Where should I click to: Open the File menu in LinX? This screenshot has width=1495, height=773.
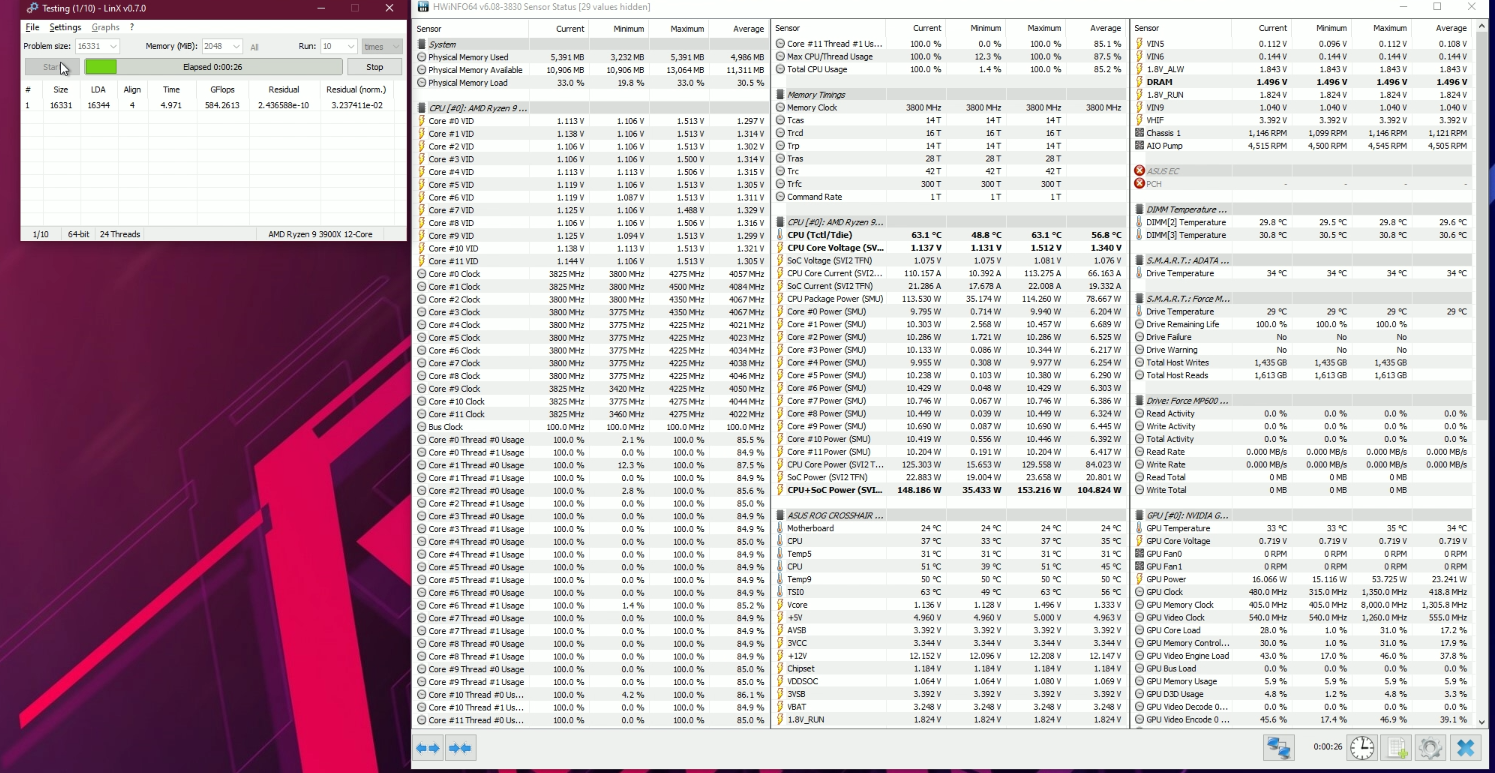tap(33, 27)
